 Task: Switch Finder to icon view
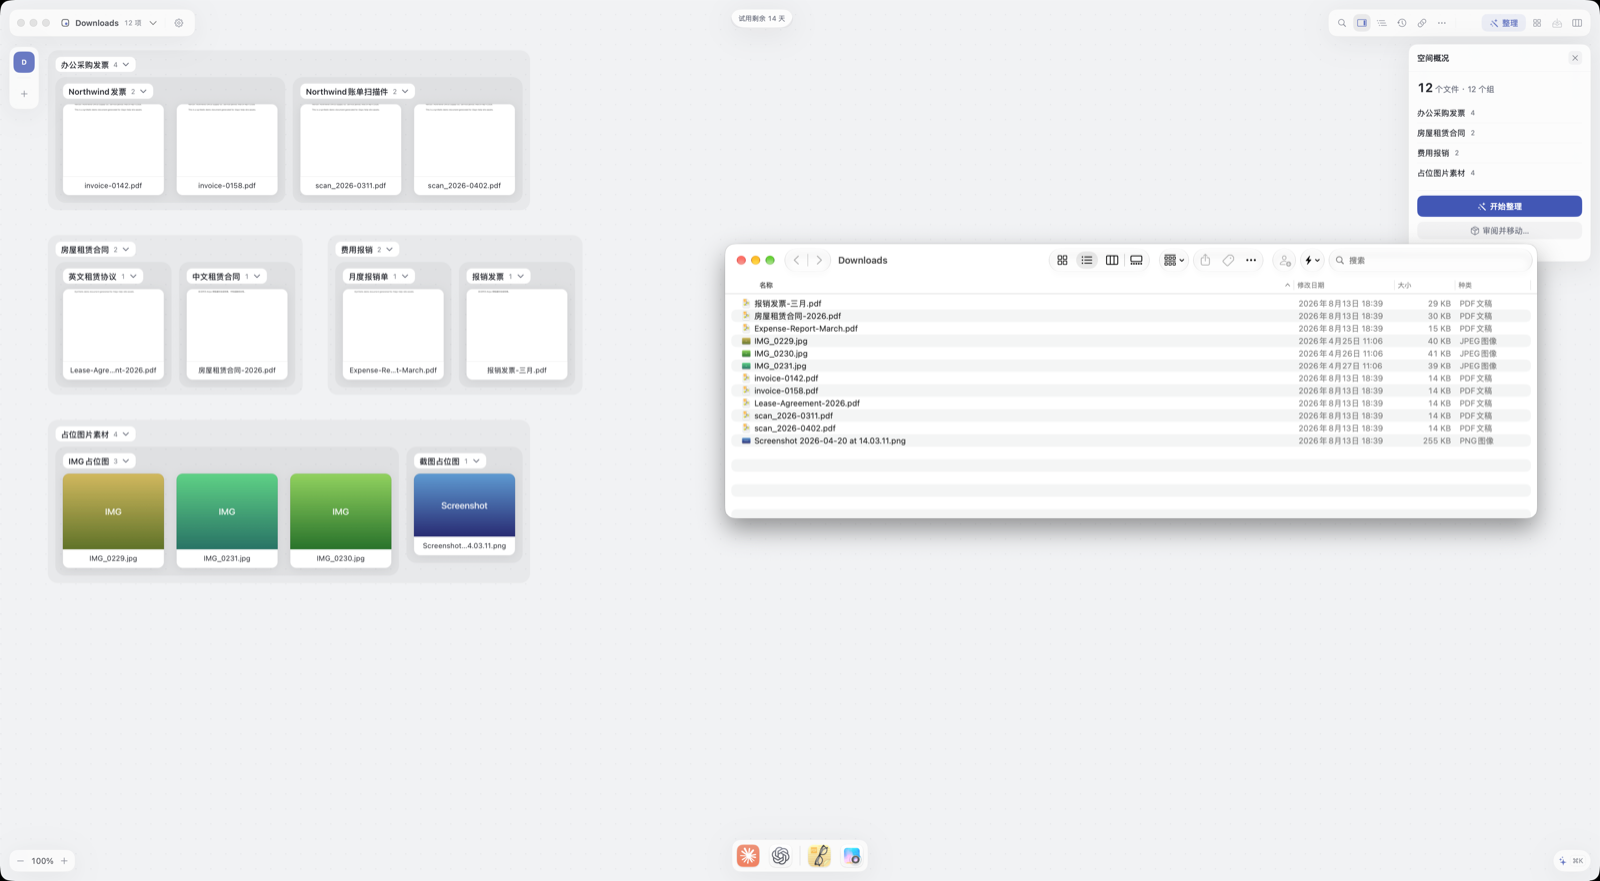click(x=1062, y=260)
